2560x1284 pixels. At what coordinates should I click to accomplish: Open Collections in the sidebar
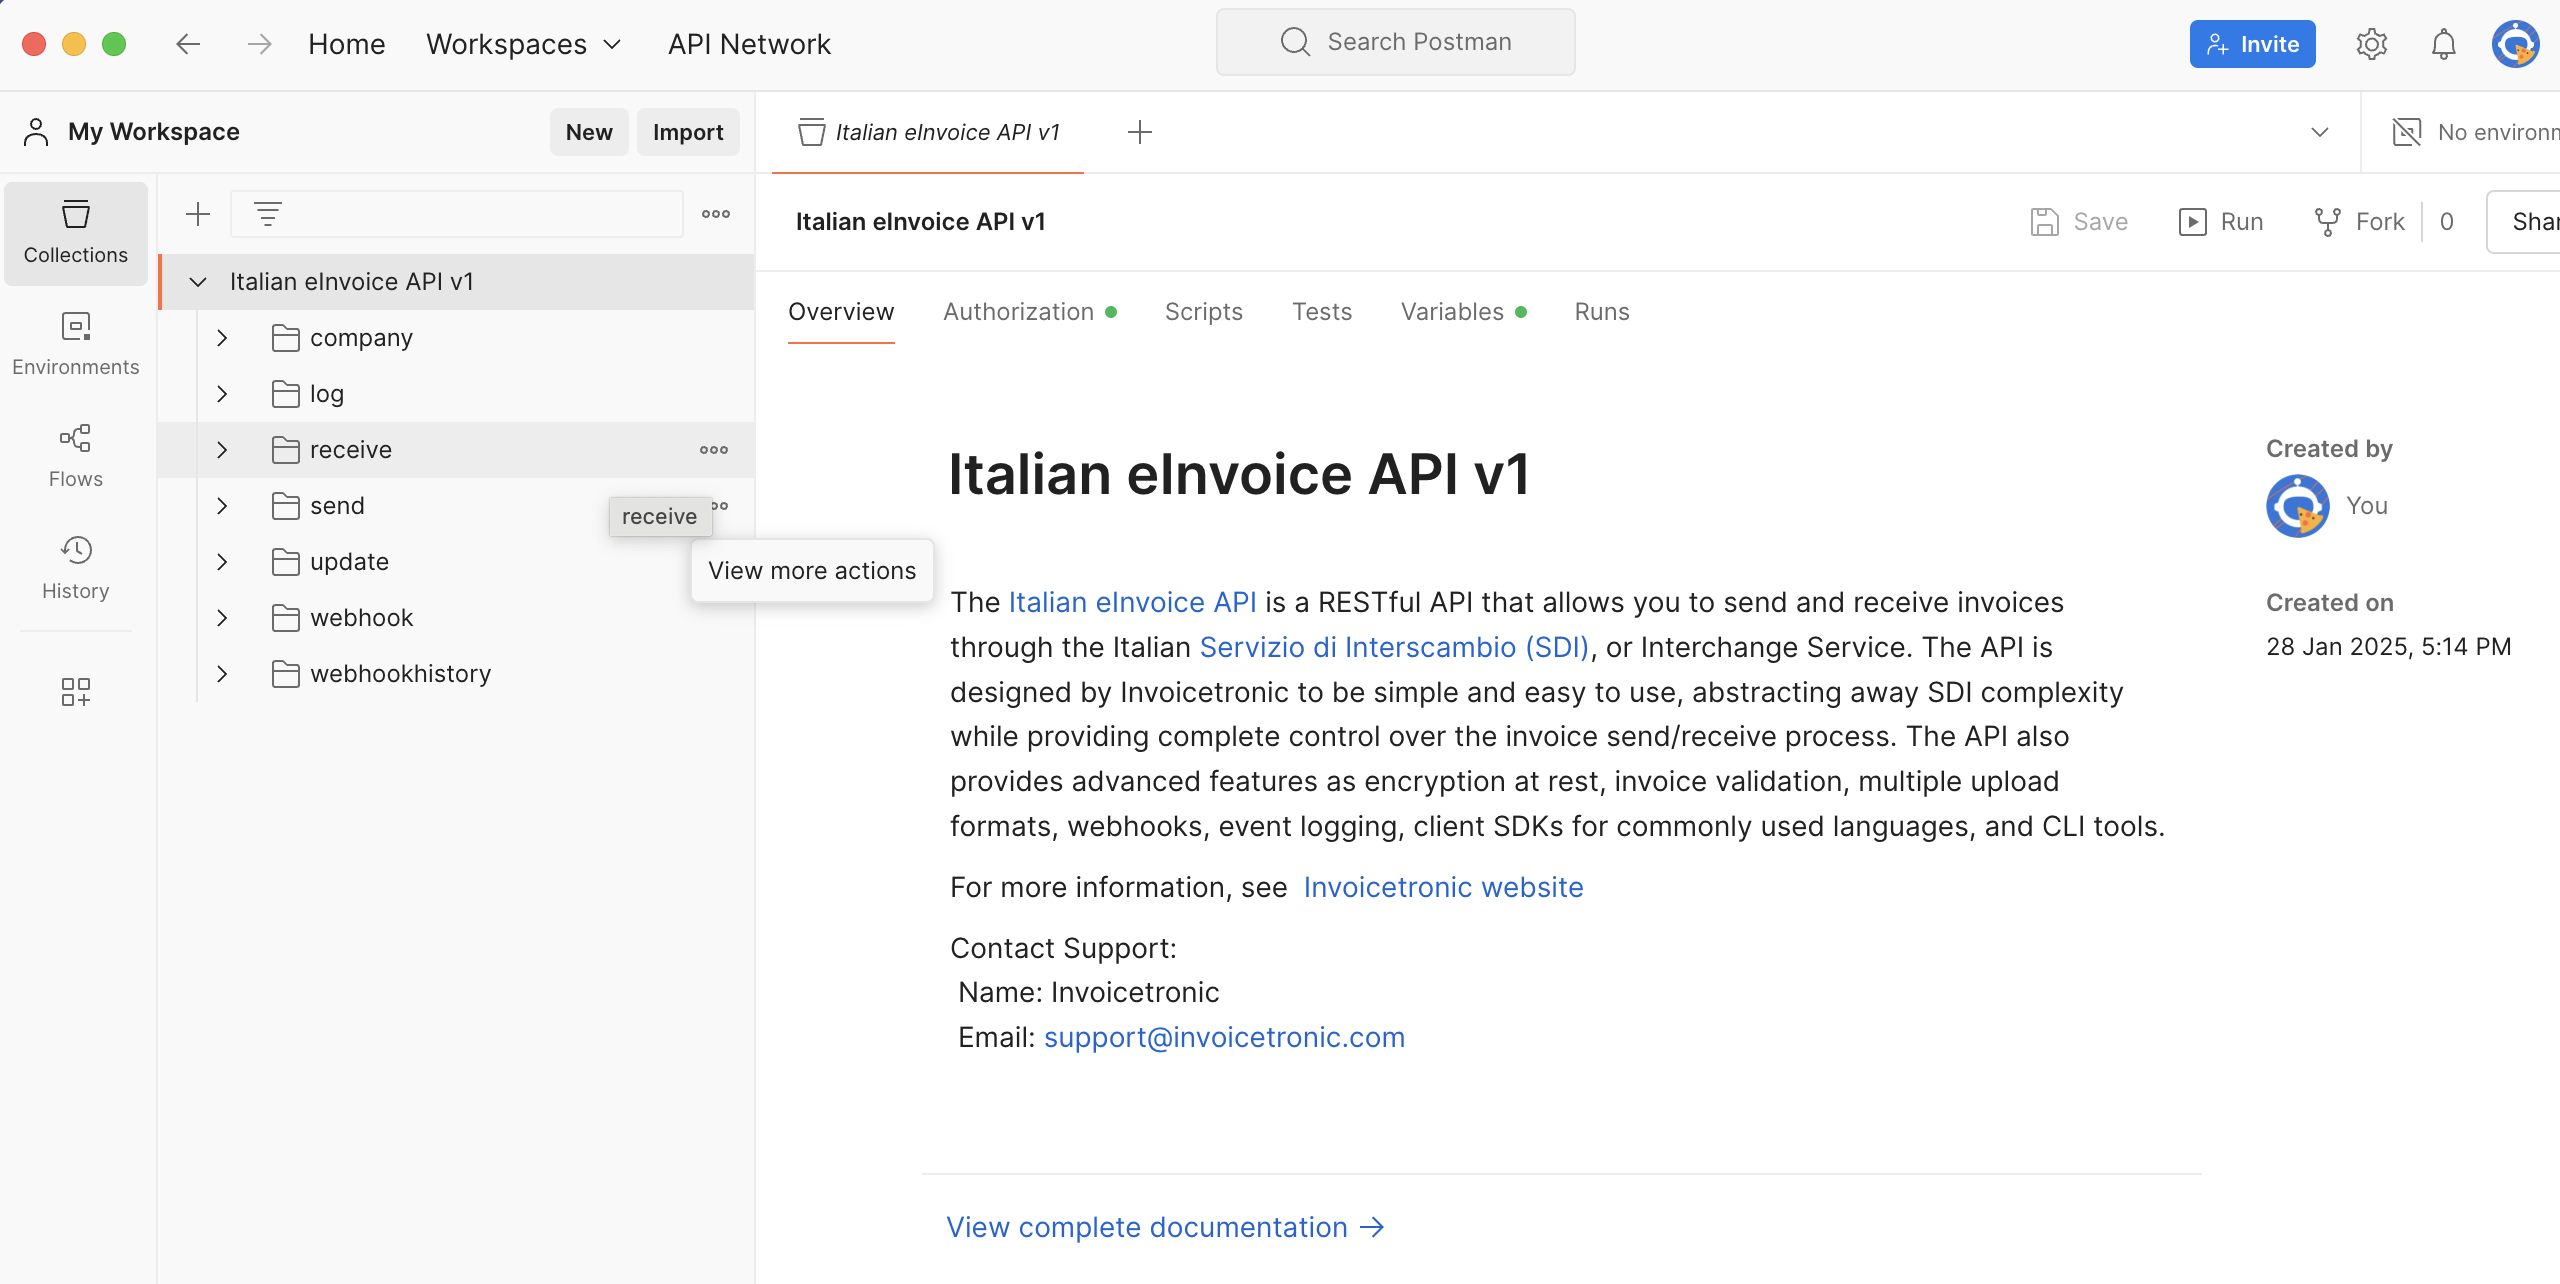click(76, 233)
